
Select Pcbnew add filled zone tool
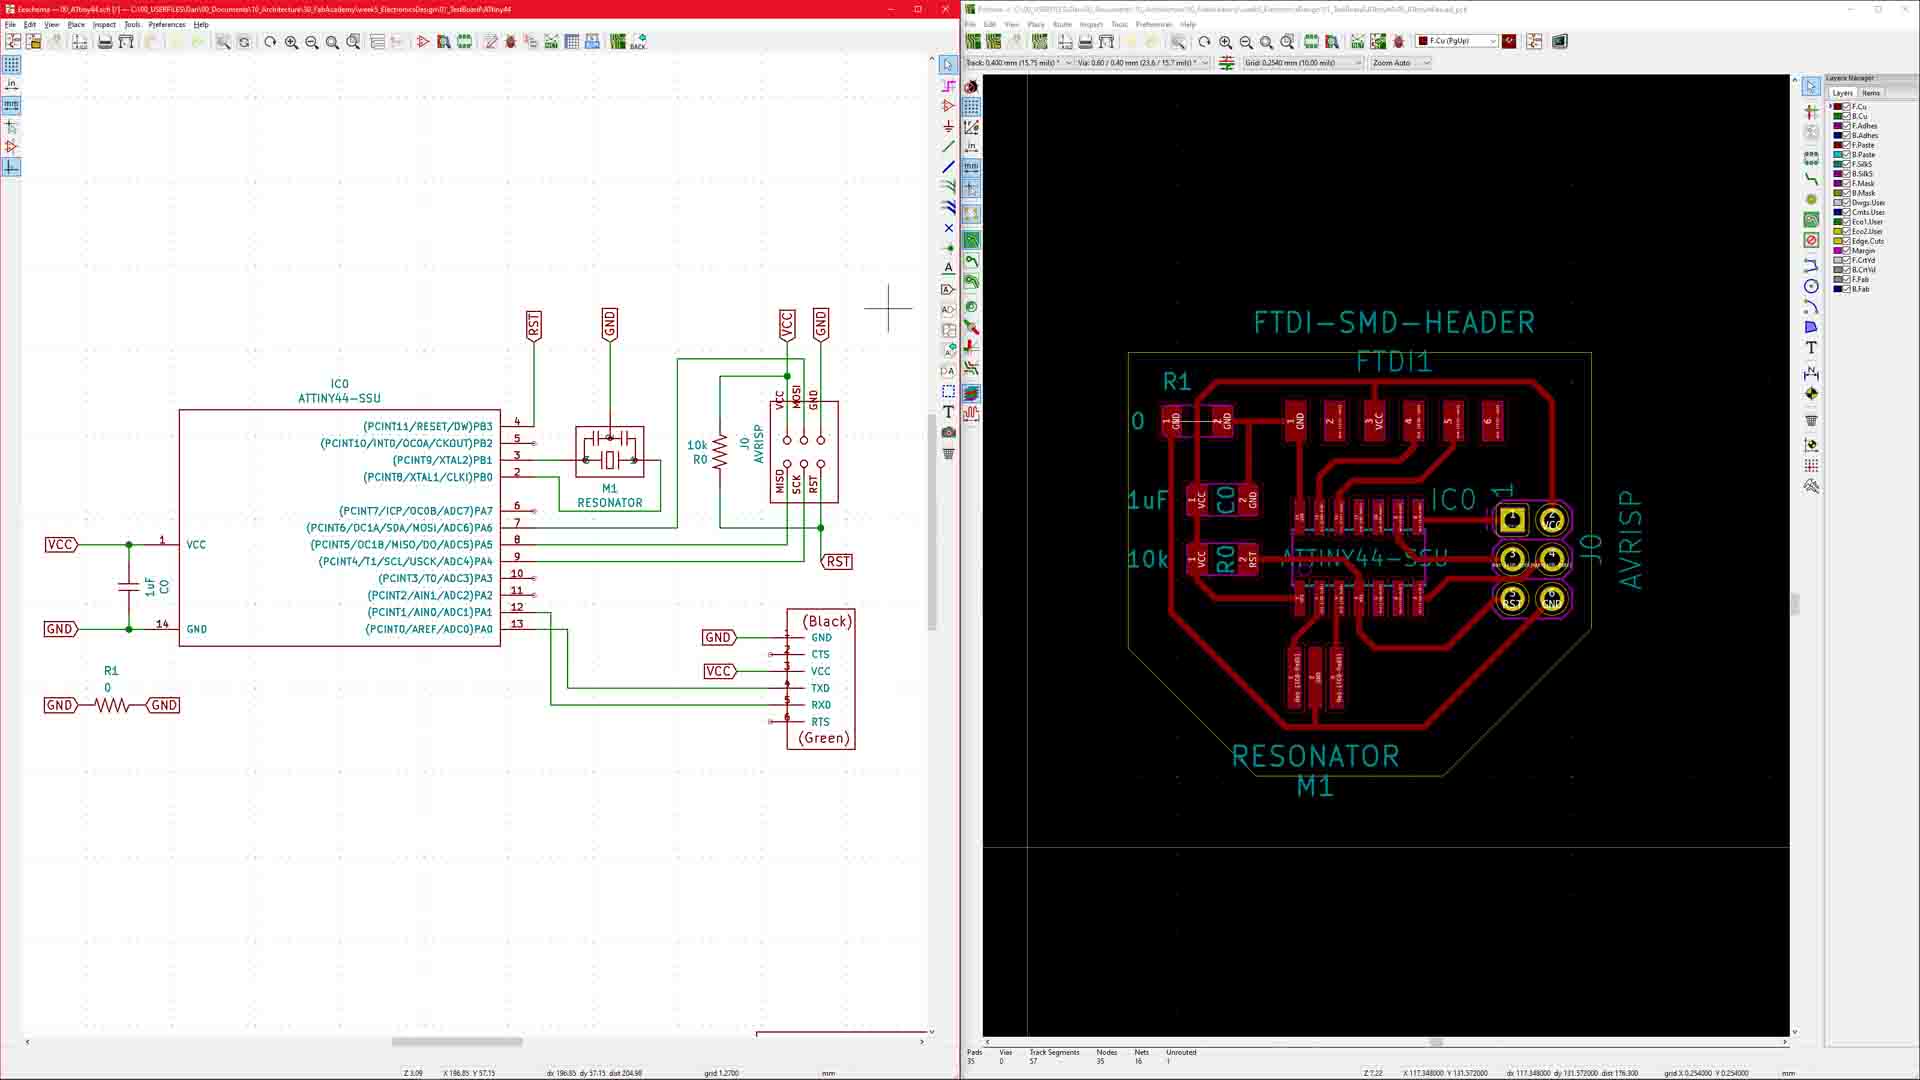coord(1811,220)
